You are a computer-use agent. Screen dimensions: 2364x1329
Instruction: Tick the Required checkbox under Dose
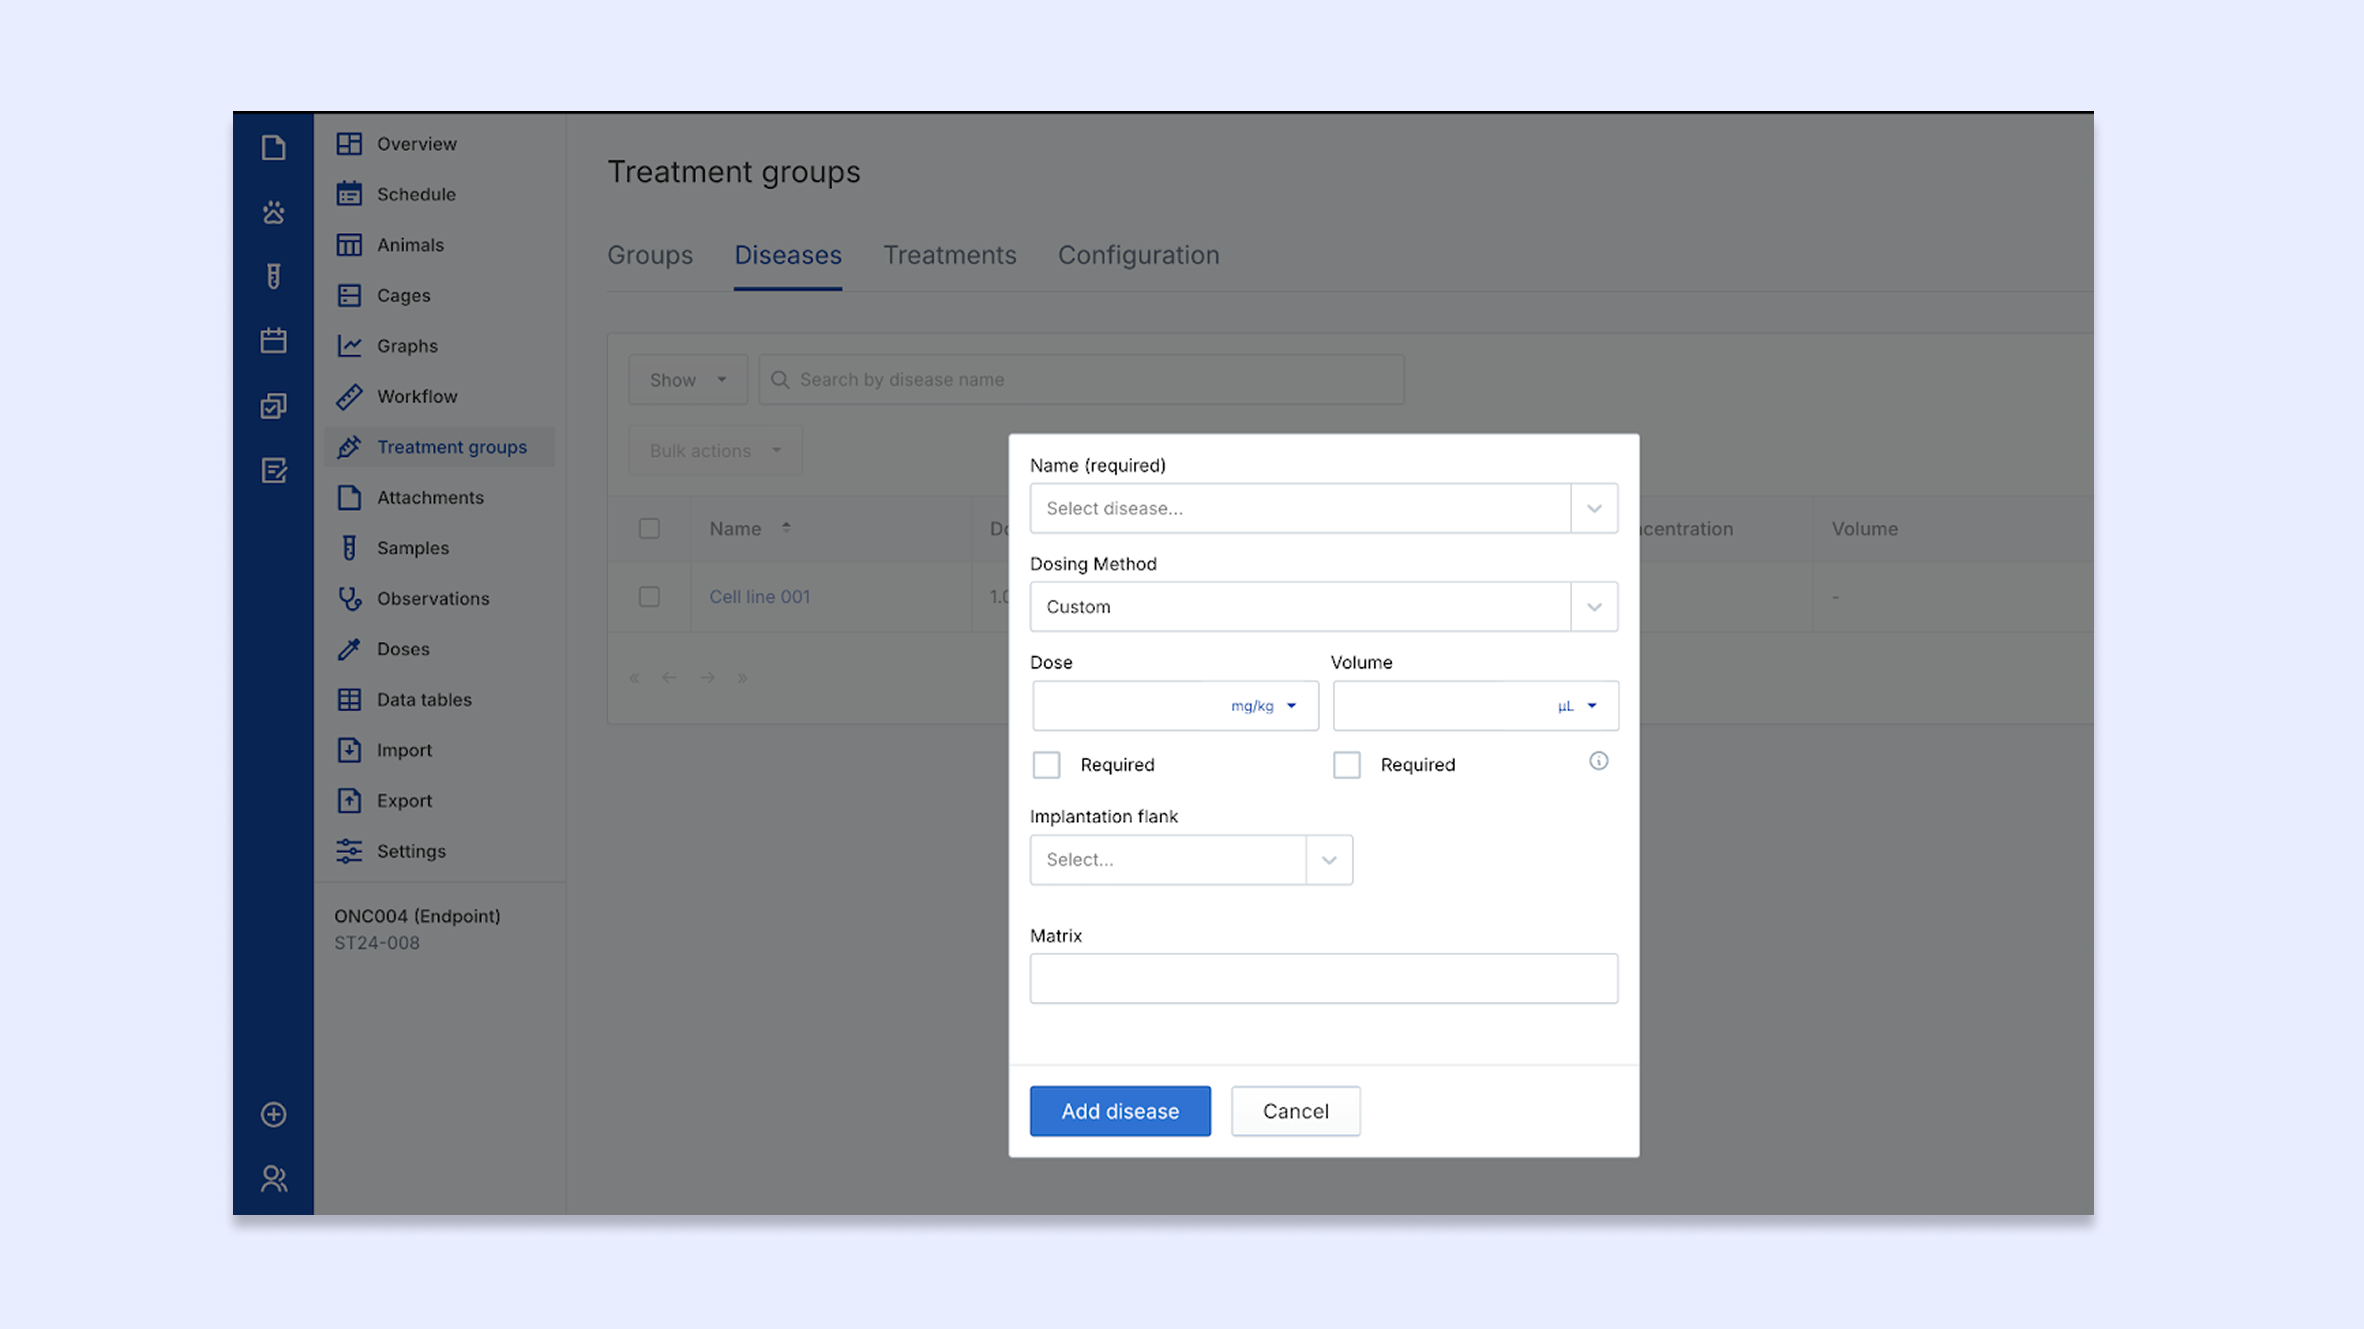point(1046,765)
